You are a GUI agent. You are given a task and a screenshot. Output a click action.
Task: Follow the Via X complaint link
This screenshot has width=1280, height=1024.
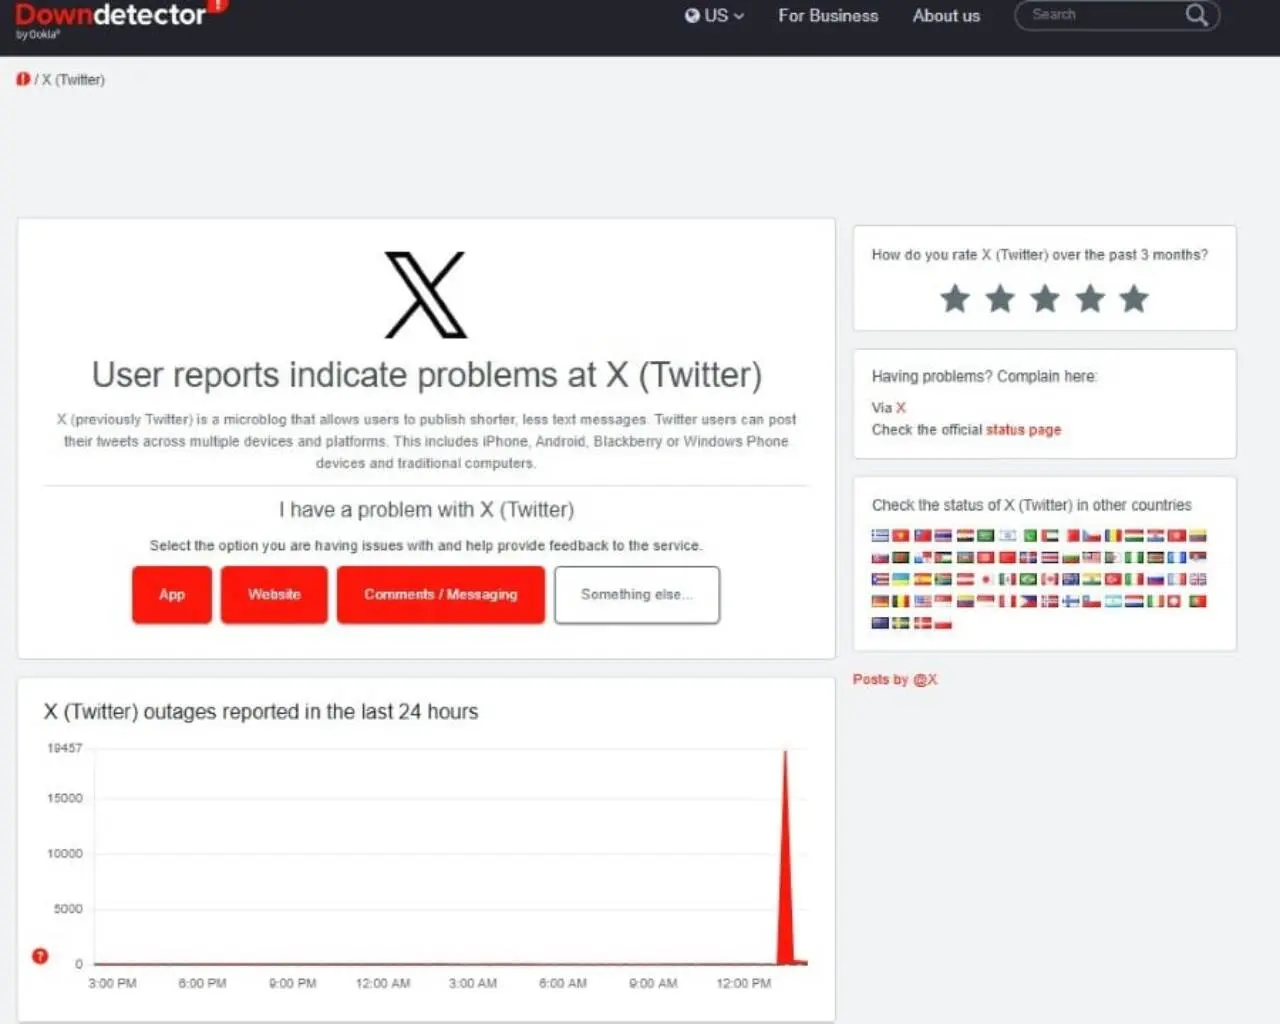(x=901, y=408)
